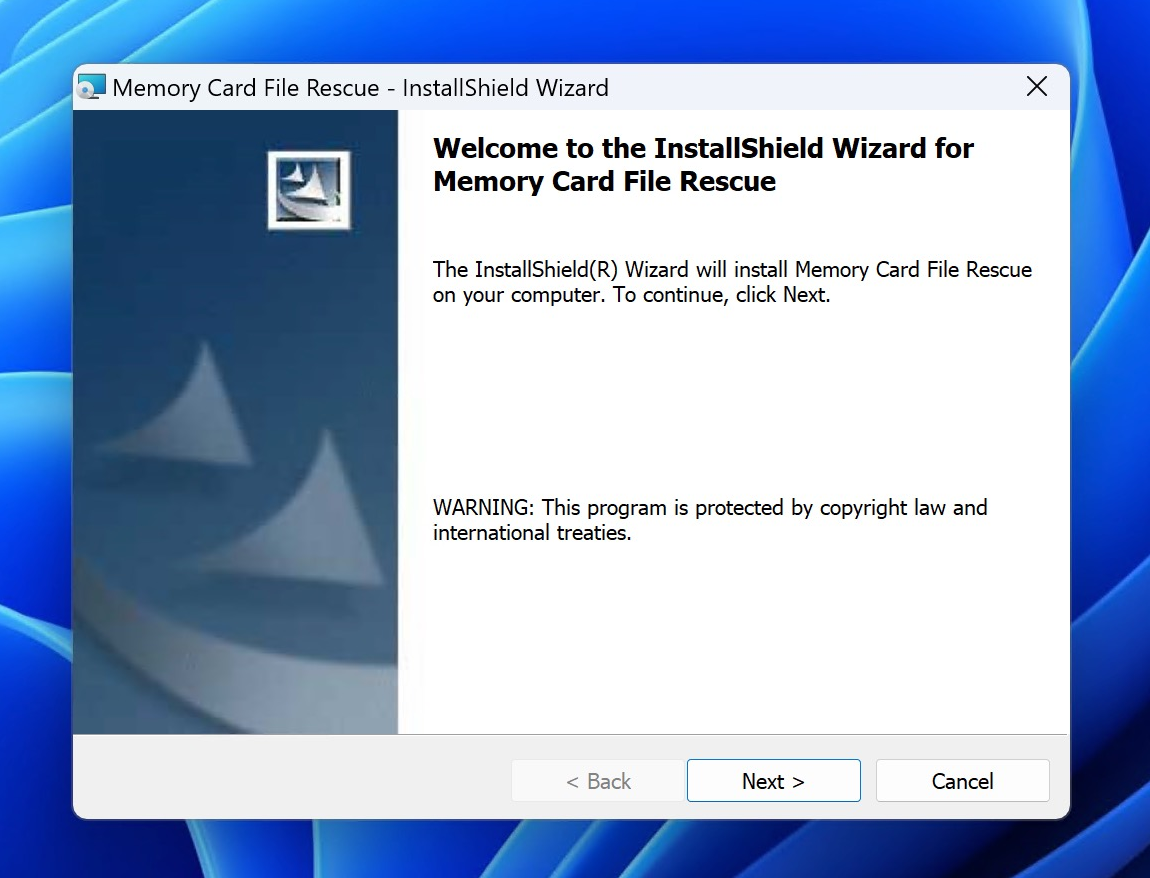Click the 'Memory Card File Rescue' heading line

[604, 182]
